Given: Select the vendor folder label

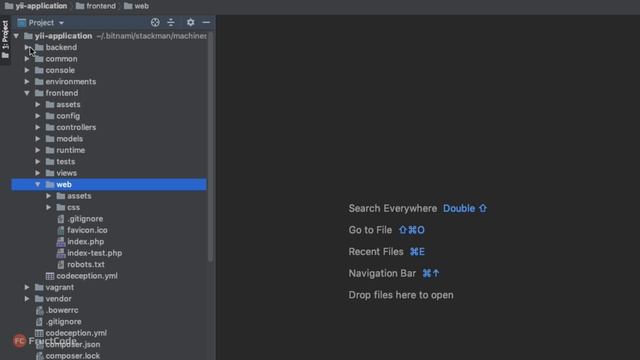Looking at the screenshot, I should point(58,299).
